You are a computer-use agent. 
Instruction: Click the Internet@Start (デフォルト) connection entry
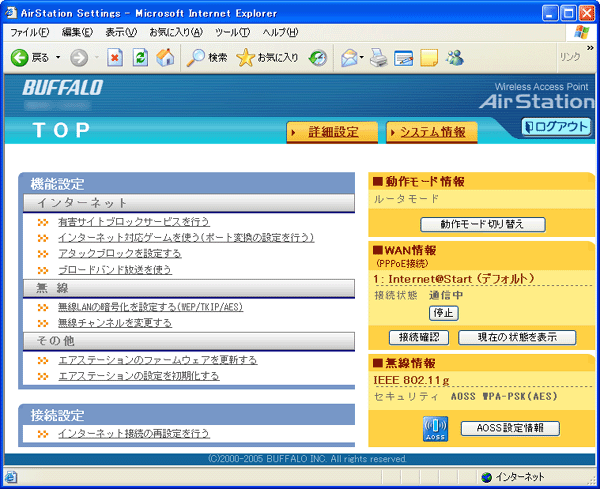(454, 279)
